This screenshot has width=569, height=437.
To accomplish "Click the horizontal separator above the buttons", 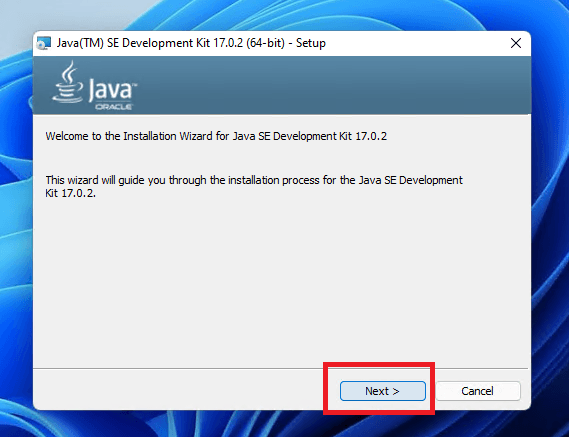I will coord(282,368).
